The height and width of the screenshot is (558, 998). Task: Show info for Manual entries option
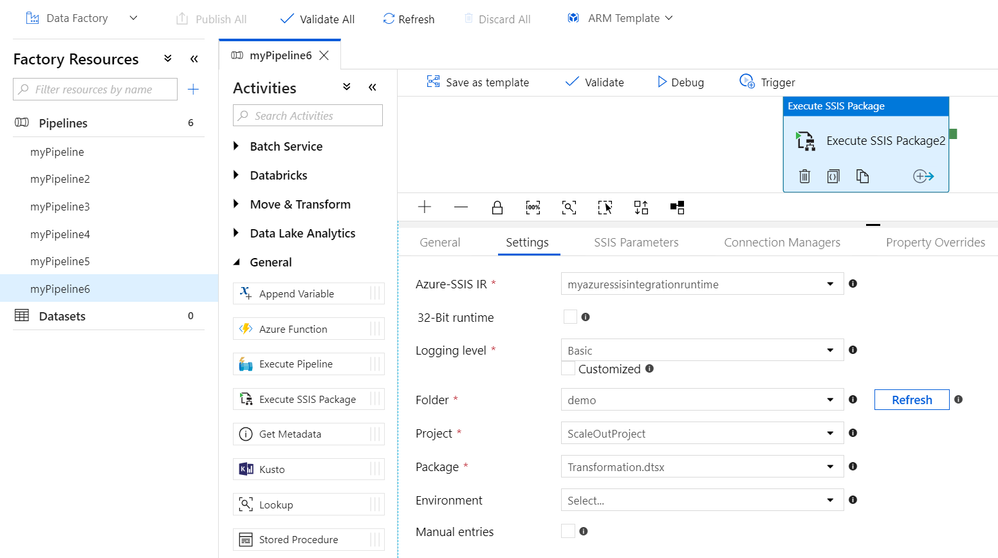(584, 531)
